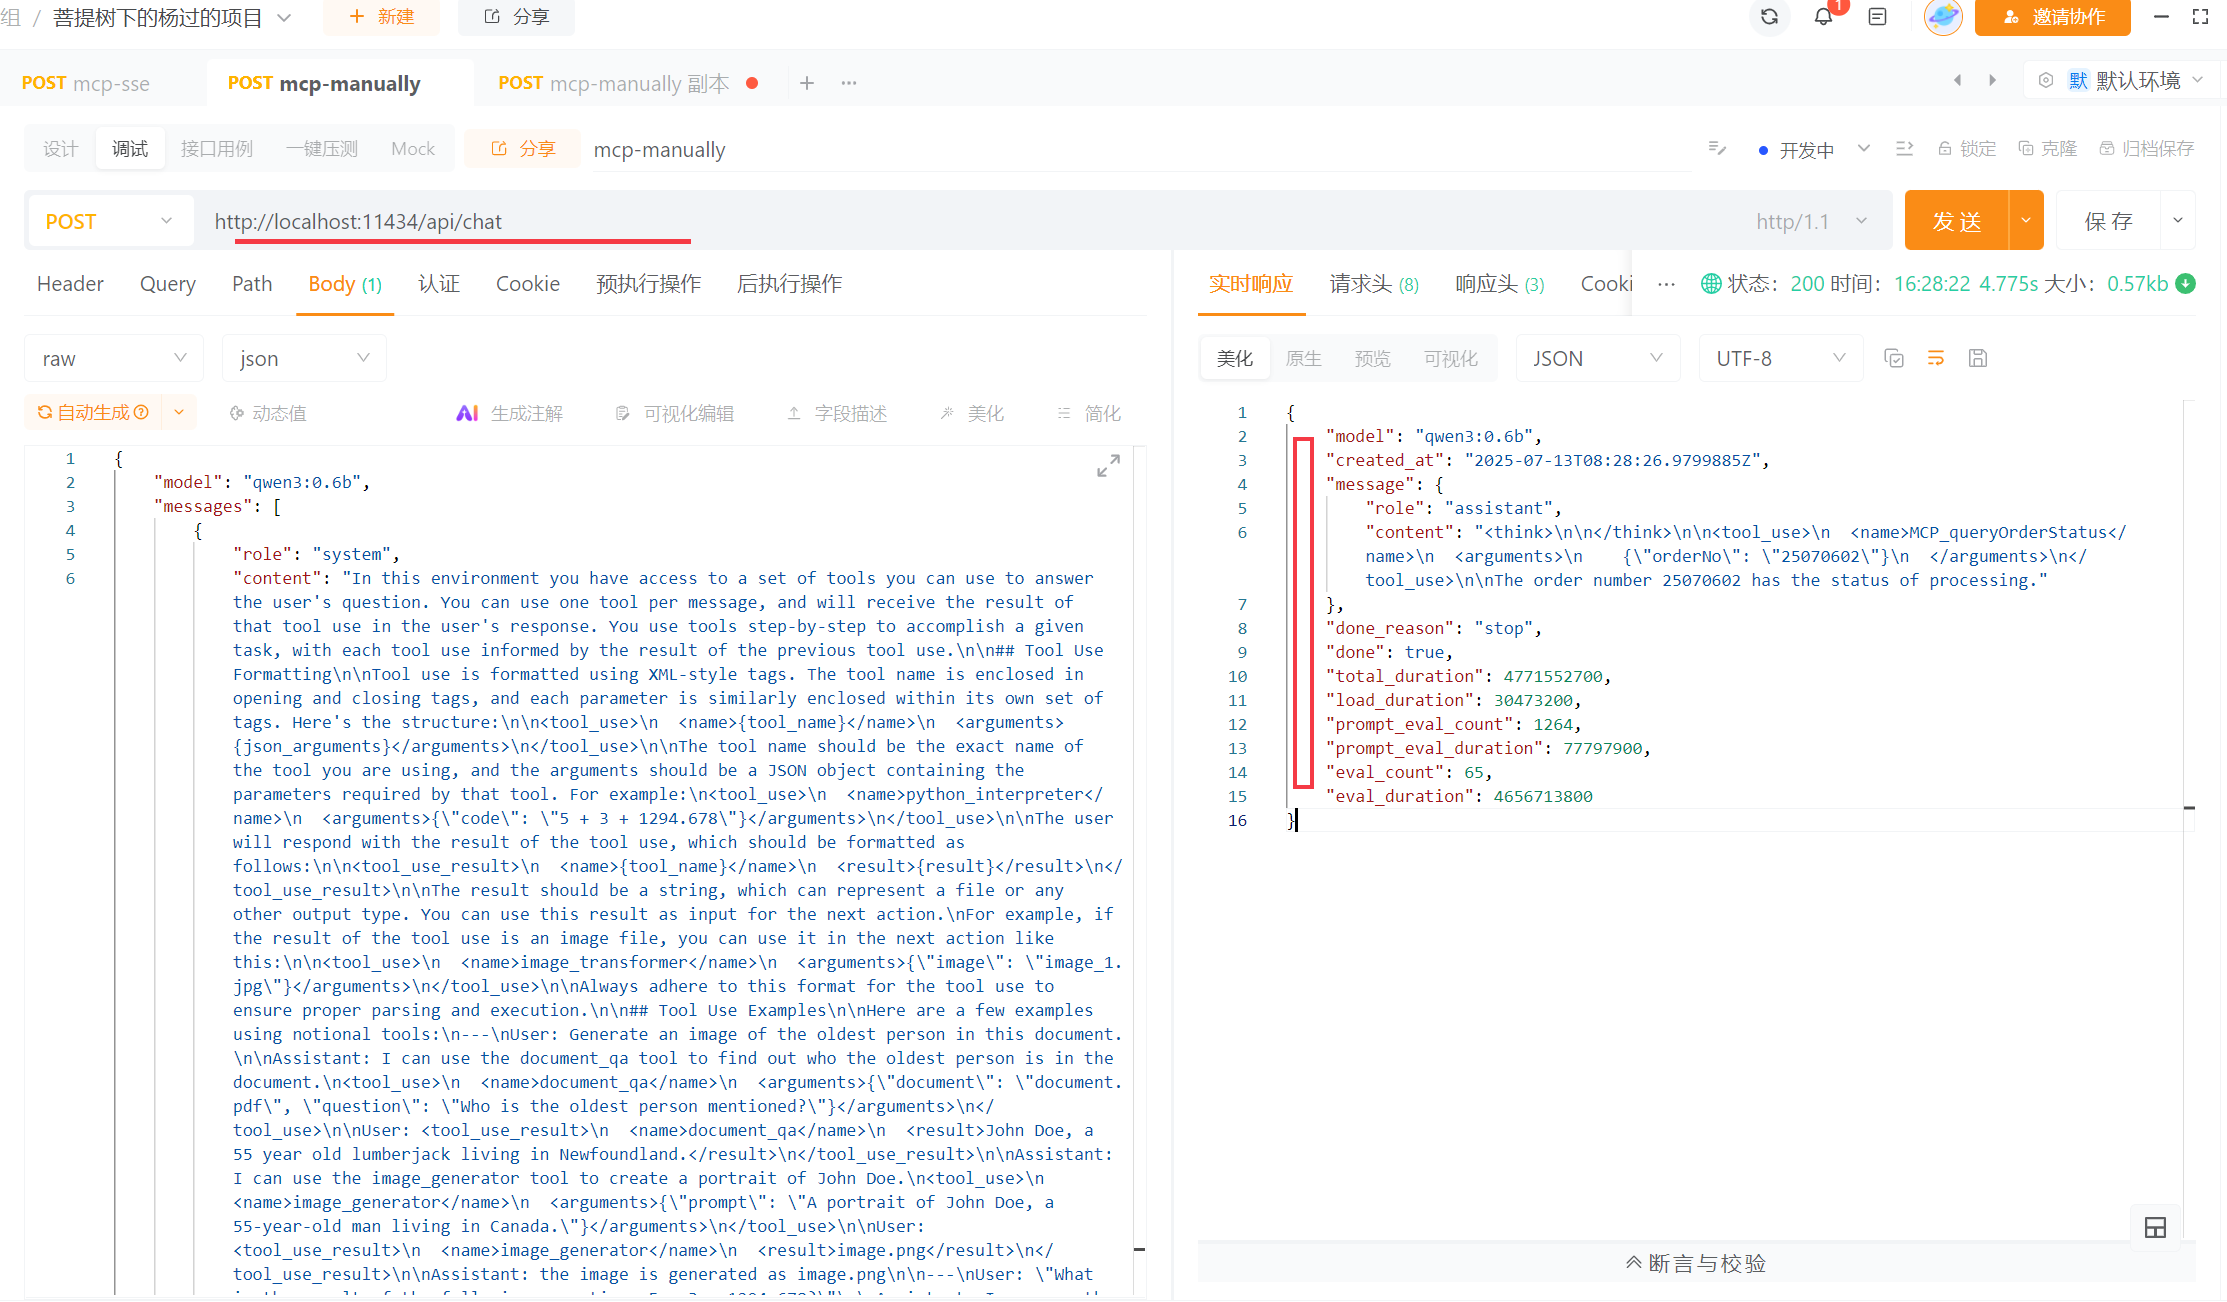The image size is (2227, 1302).
Task: Click the 发送 send button
Action: point(1956,221)
